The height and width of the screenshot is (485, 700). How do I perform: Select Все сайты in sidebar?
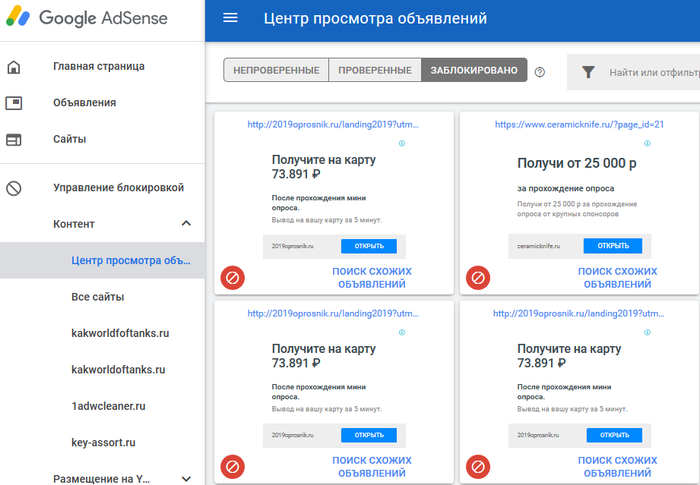[x=98, y=297]
